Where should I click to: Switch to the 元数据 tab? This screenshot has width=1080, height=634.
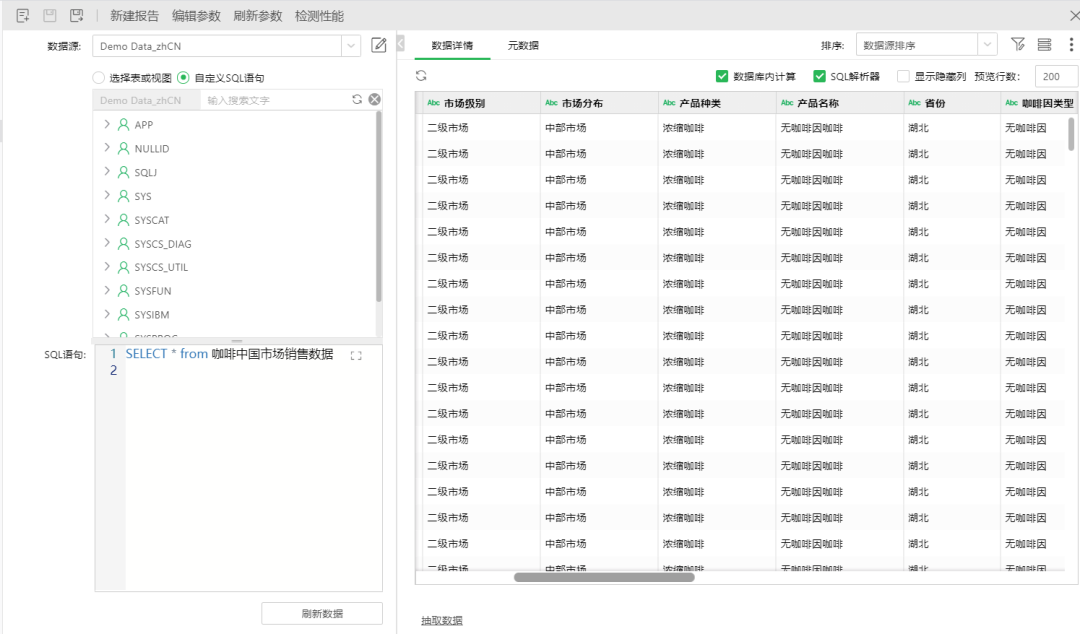click(522, 45)
